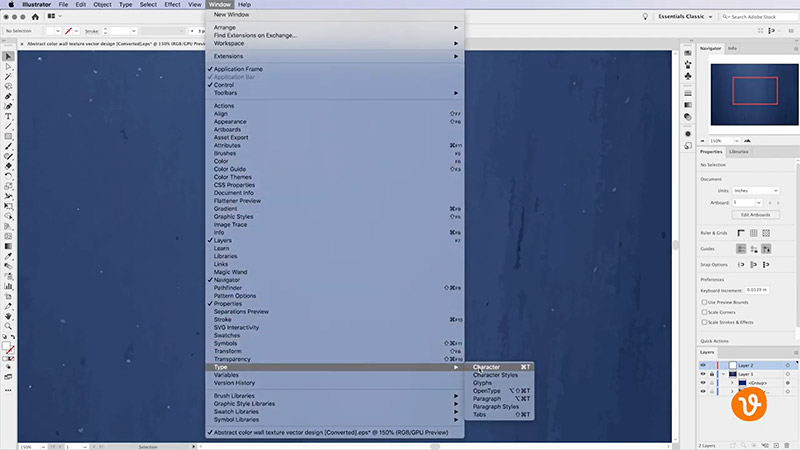Enable Scale Strokes & Effects checkbox
The width and height of the screenshot is (800, 450).
click(x=704, y=322)
